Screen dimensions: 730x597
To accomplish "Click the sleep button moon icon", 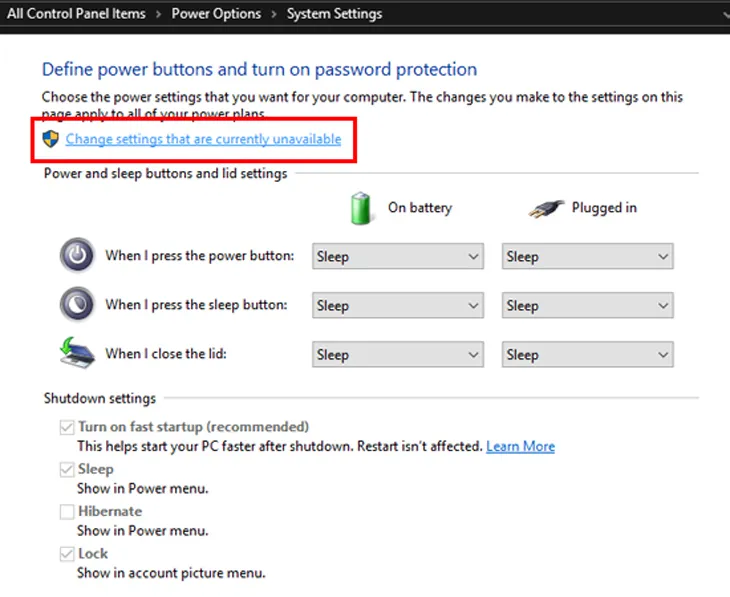I will point(77,304).
